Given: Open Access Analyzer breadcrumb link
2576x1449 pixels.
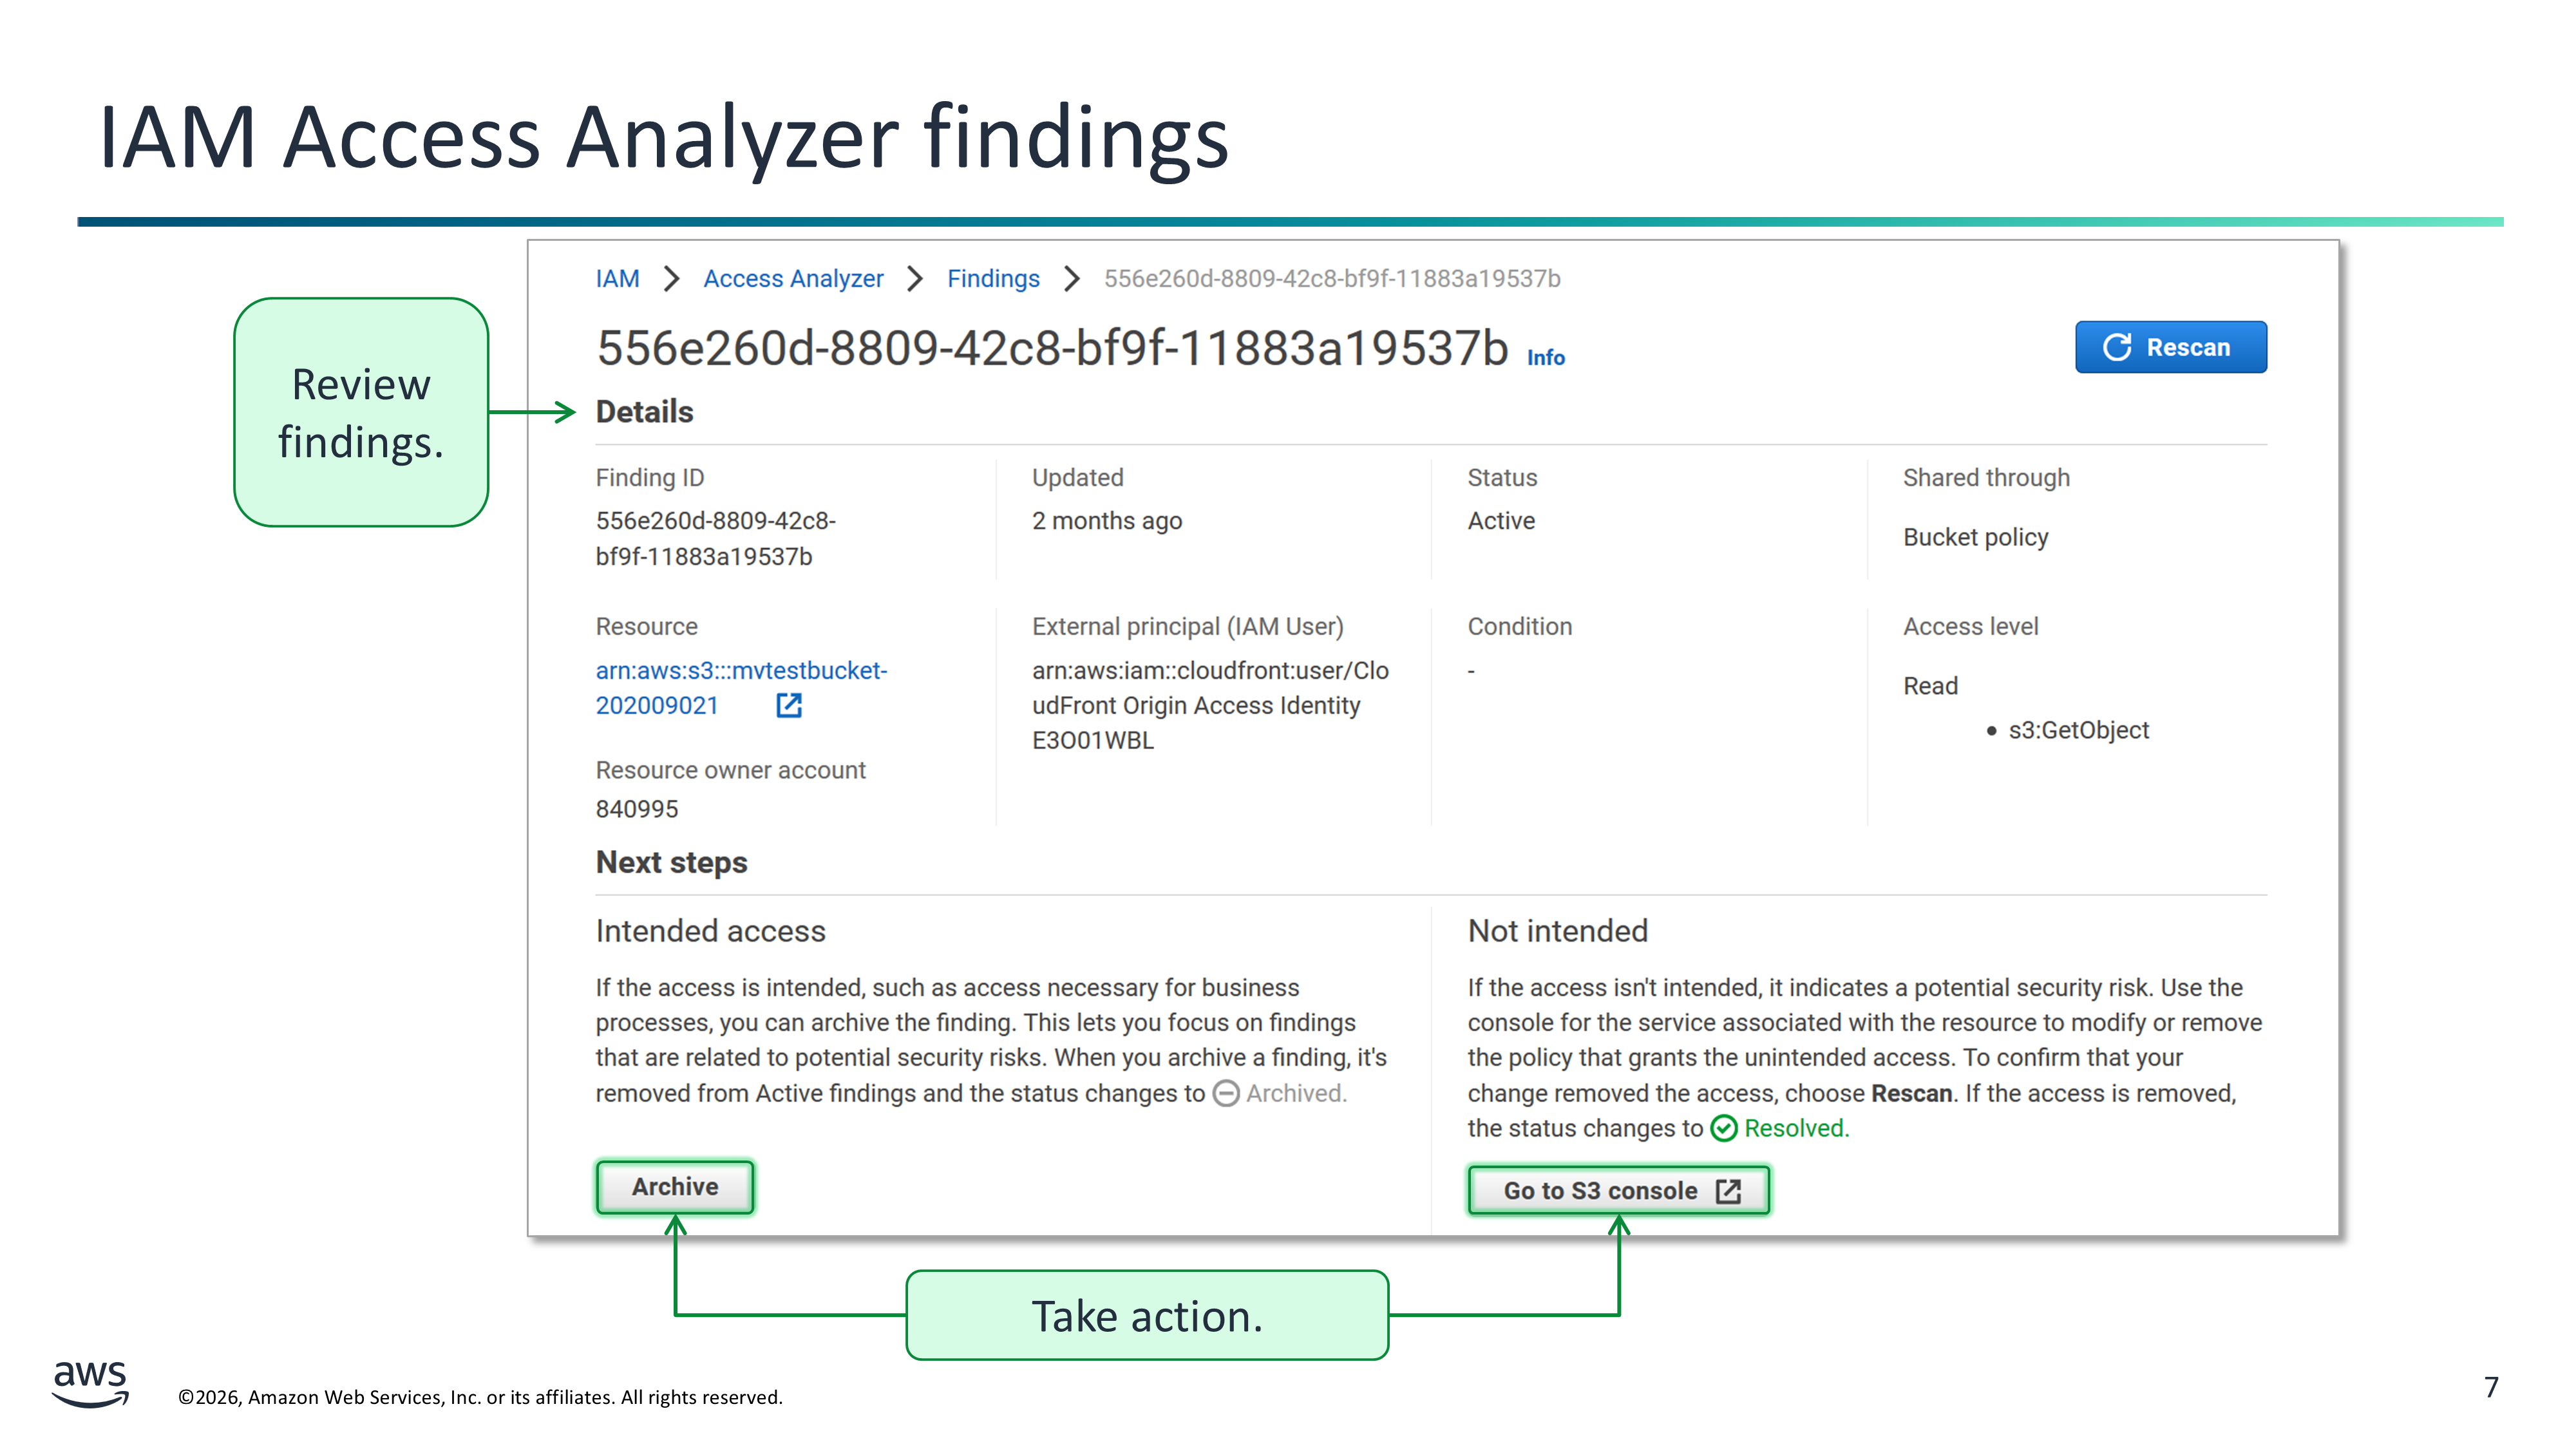Looking at the screenshot, I should click(x=793, y=279).
